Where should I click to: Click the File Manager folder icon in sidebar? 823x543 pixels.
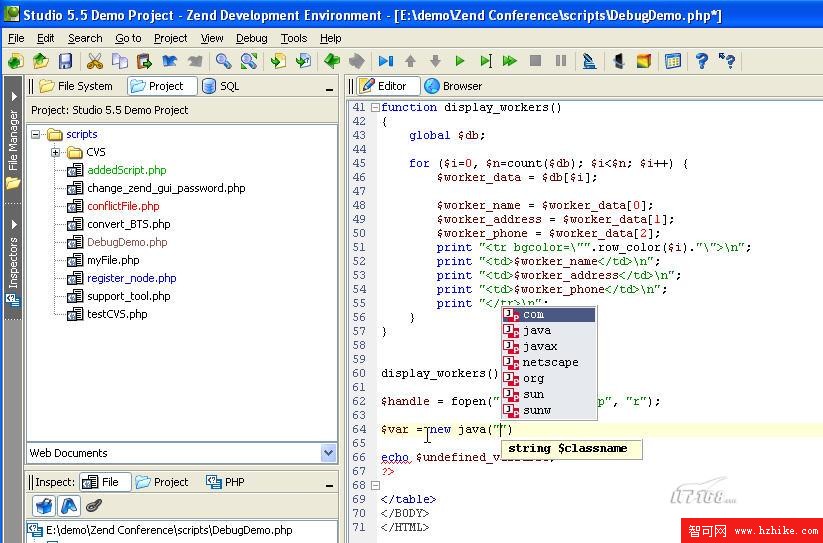point(13,184)
